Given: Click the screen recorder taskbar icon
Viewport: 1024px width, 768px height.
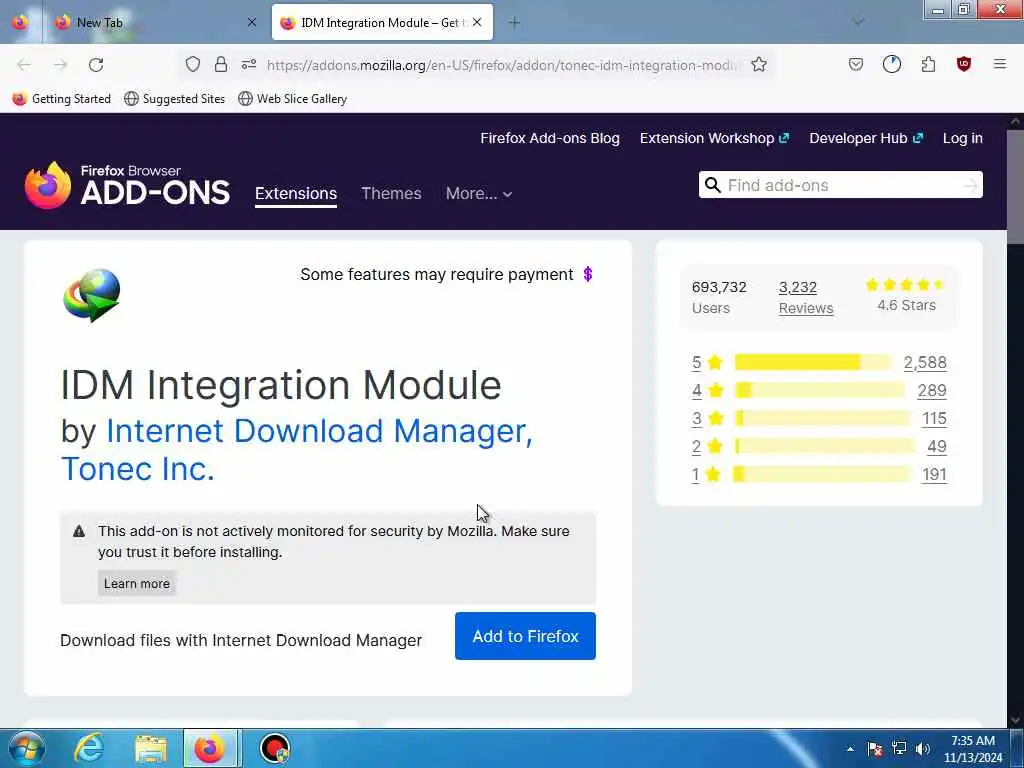Looking at the screenshot, I should pos(274,748).
